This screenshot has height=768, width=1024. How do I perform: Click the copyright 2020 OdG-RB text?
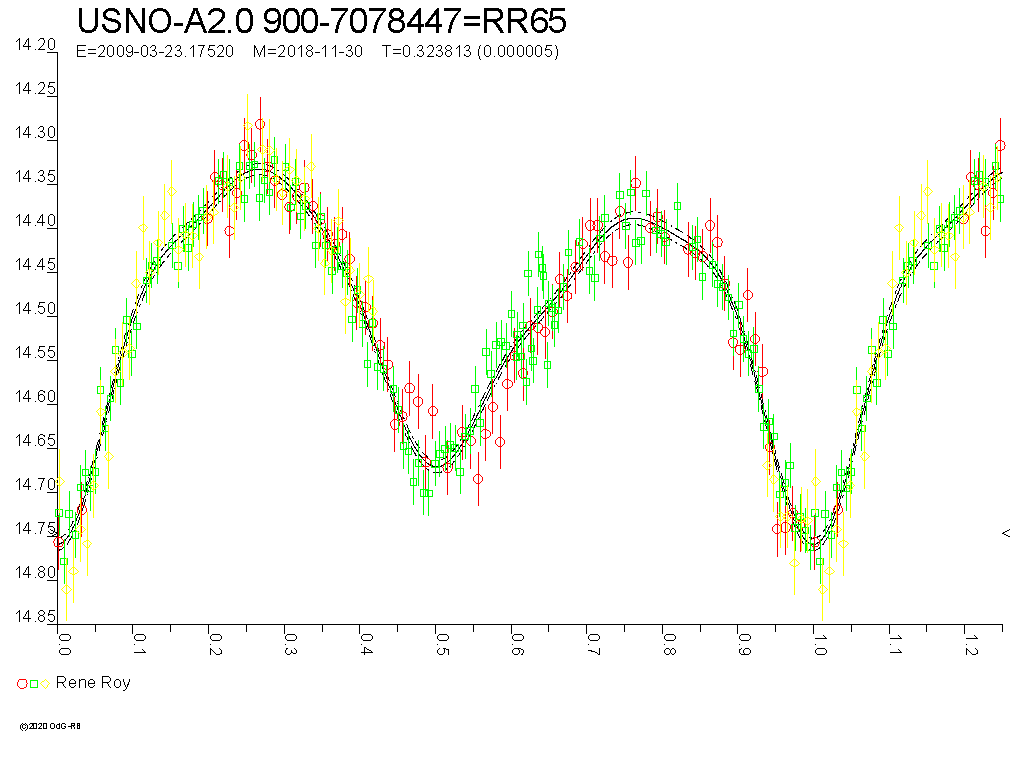(50, 726)
